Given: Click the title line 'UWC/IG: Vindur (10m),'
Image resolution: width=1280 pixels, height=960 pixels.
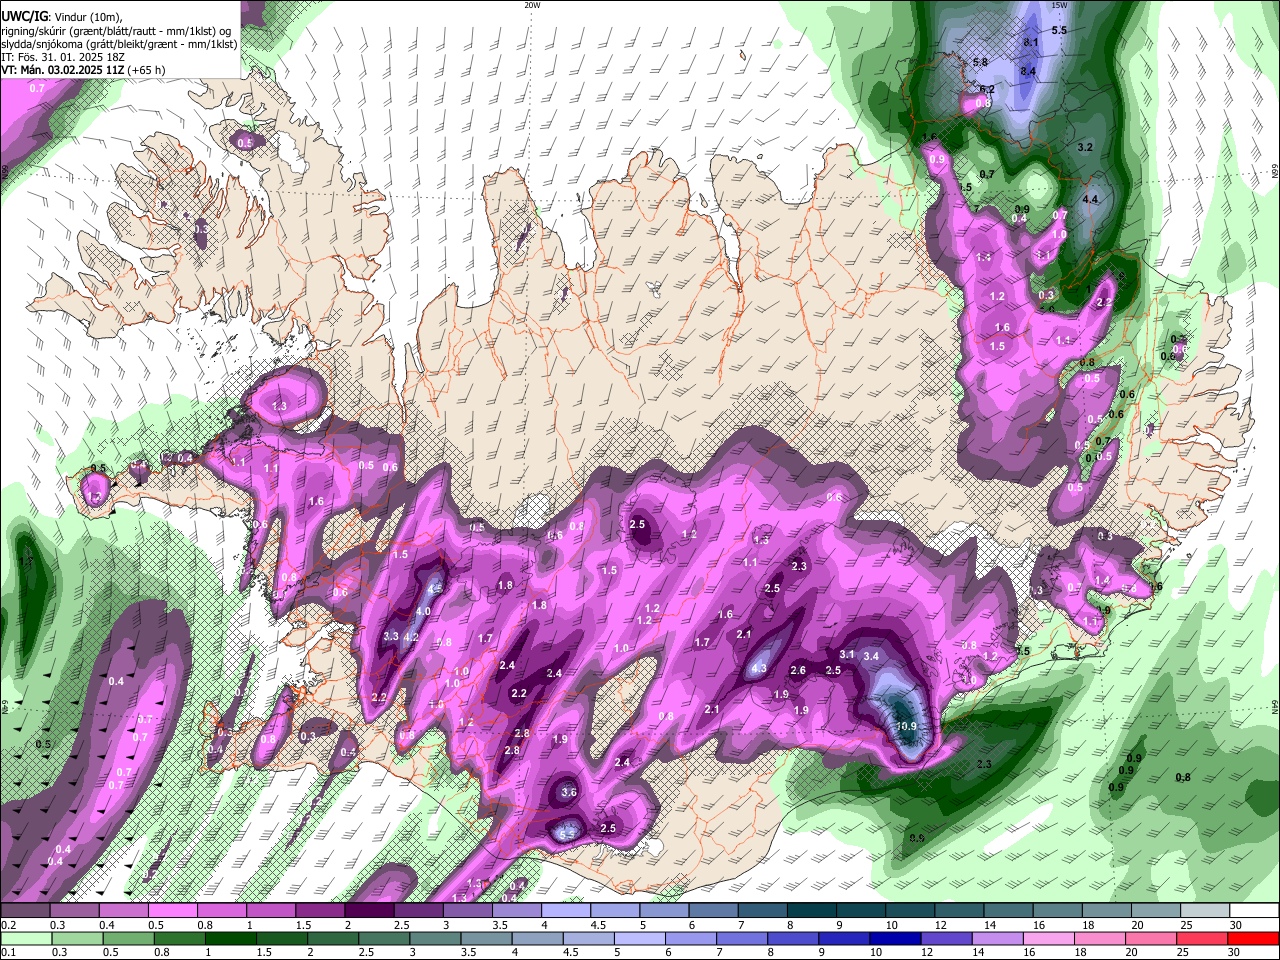Looking at the screenshot, I should coord(60,16).
